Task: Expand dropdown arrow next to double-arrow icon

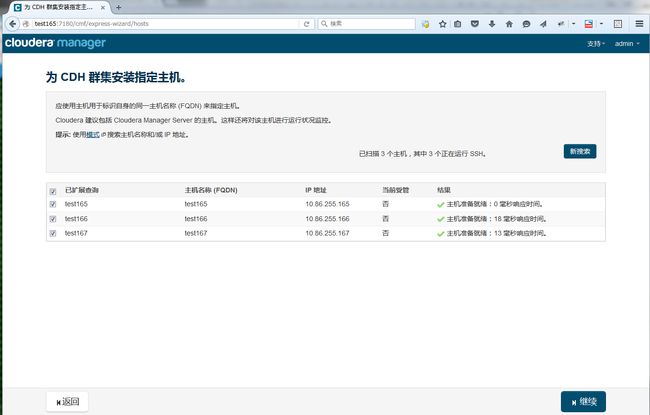Action: point(573,24)
